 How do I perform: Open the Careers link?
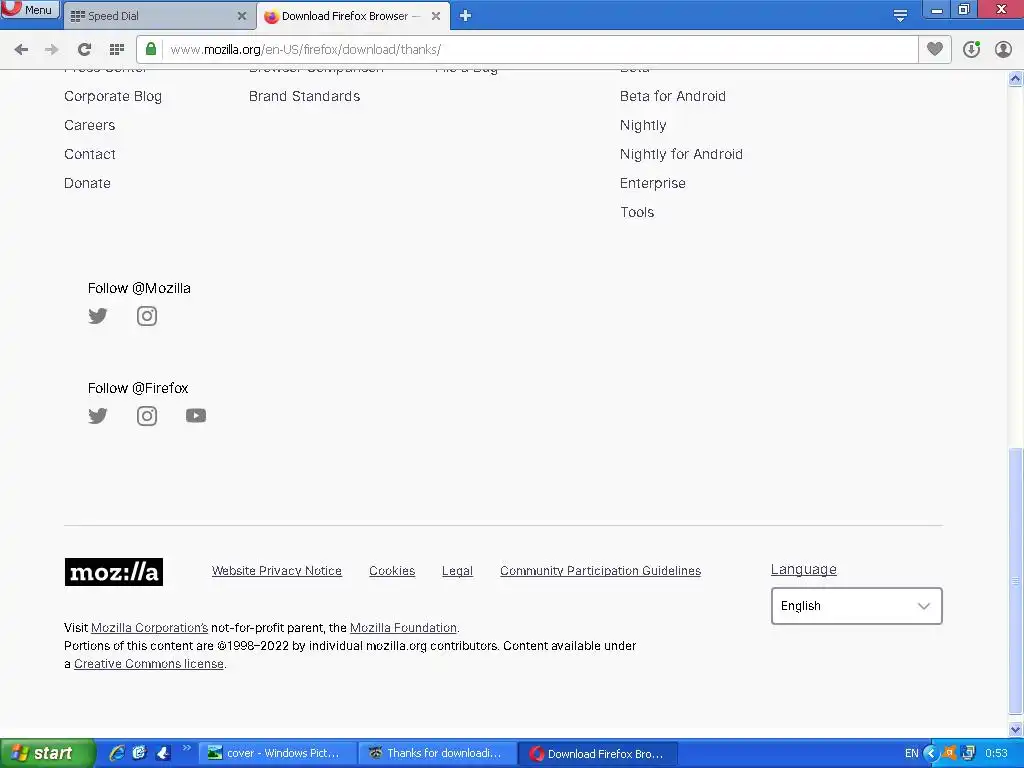89,125
